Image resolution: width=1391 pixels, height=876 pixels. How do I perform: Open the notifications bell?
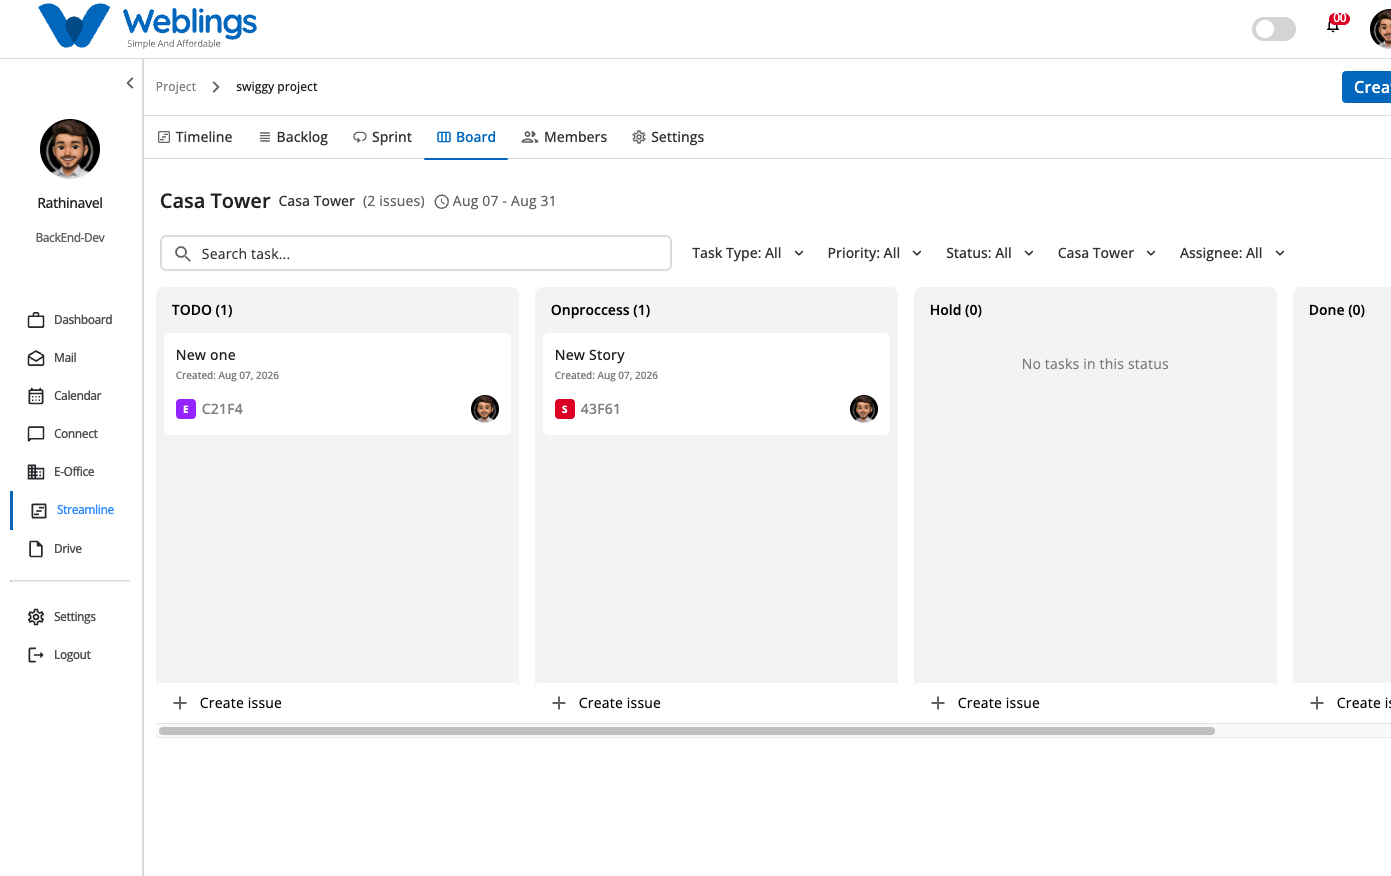pyautogui.click(x=1333, y=26)
